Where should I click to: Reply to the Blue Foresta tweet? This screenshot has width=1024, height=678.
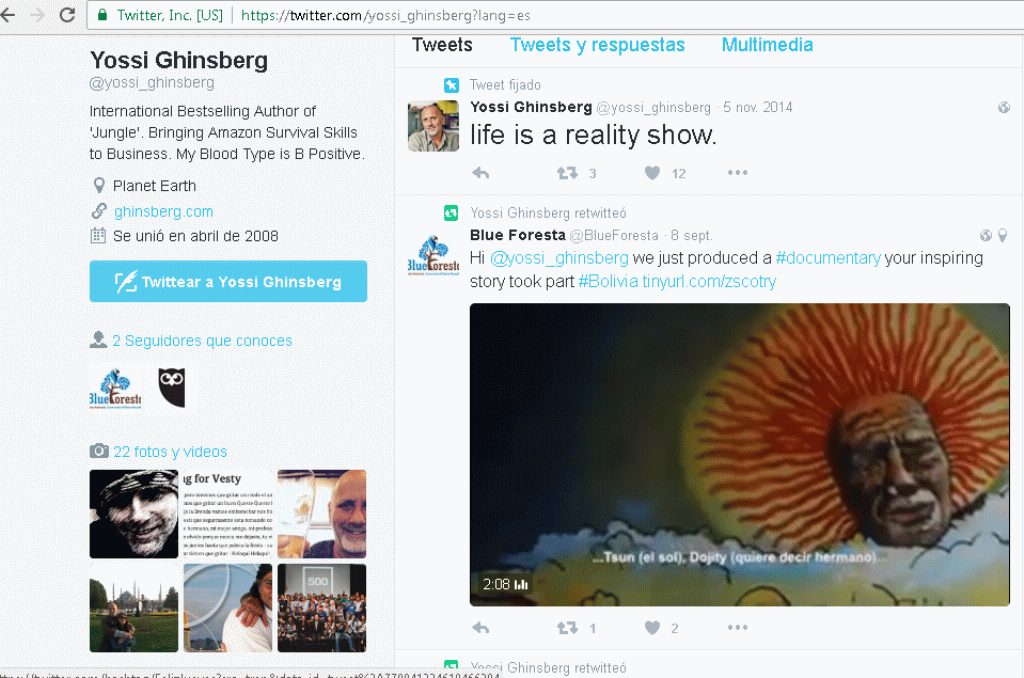481,628
